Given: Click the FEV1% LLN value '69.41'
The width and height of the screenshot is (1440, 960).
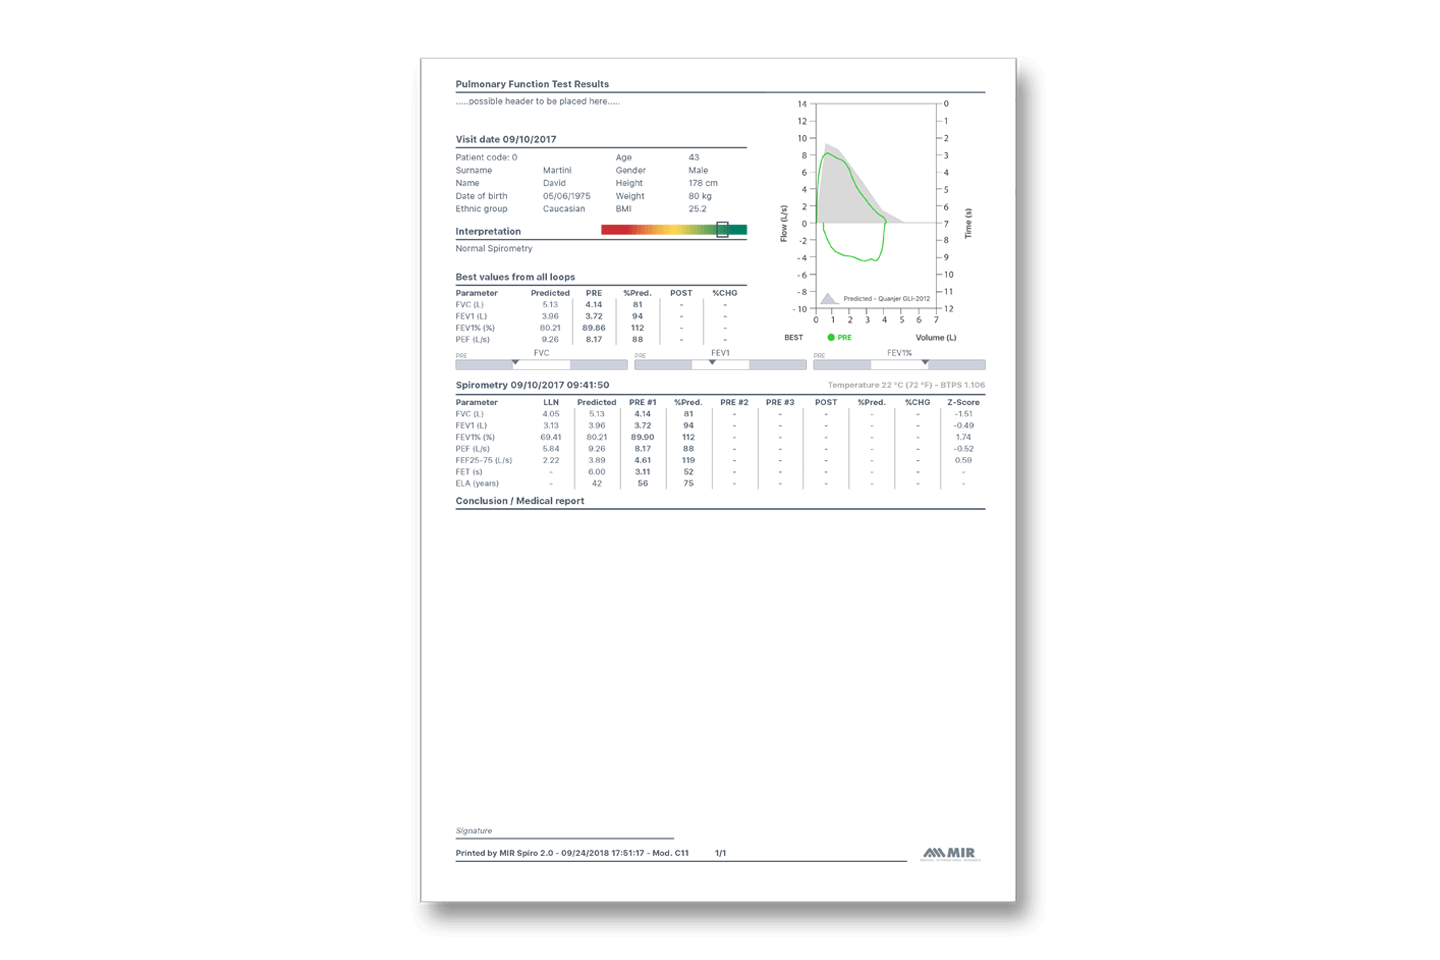Looking at the screenshot, I should pyautogui.click(x=551, y=437).
